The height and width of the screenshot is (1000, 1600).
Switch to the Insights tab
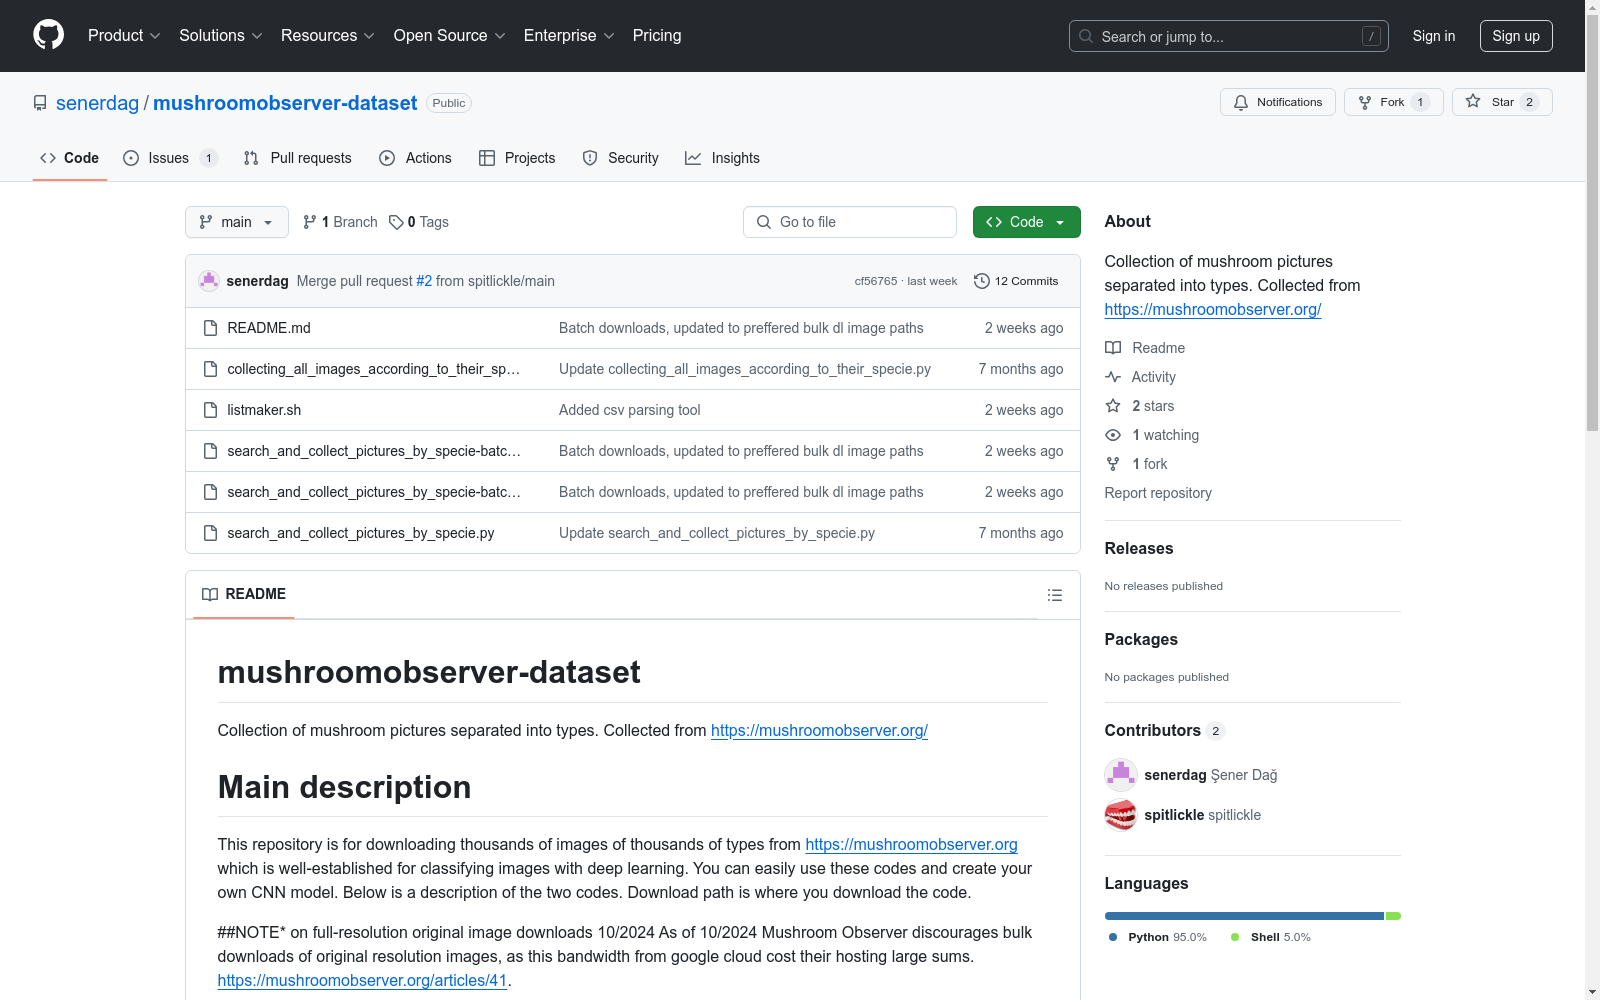(722, 158)
